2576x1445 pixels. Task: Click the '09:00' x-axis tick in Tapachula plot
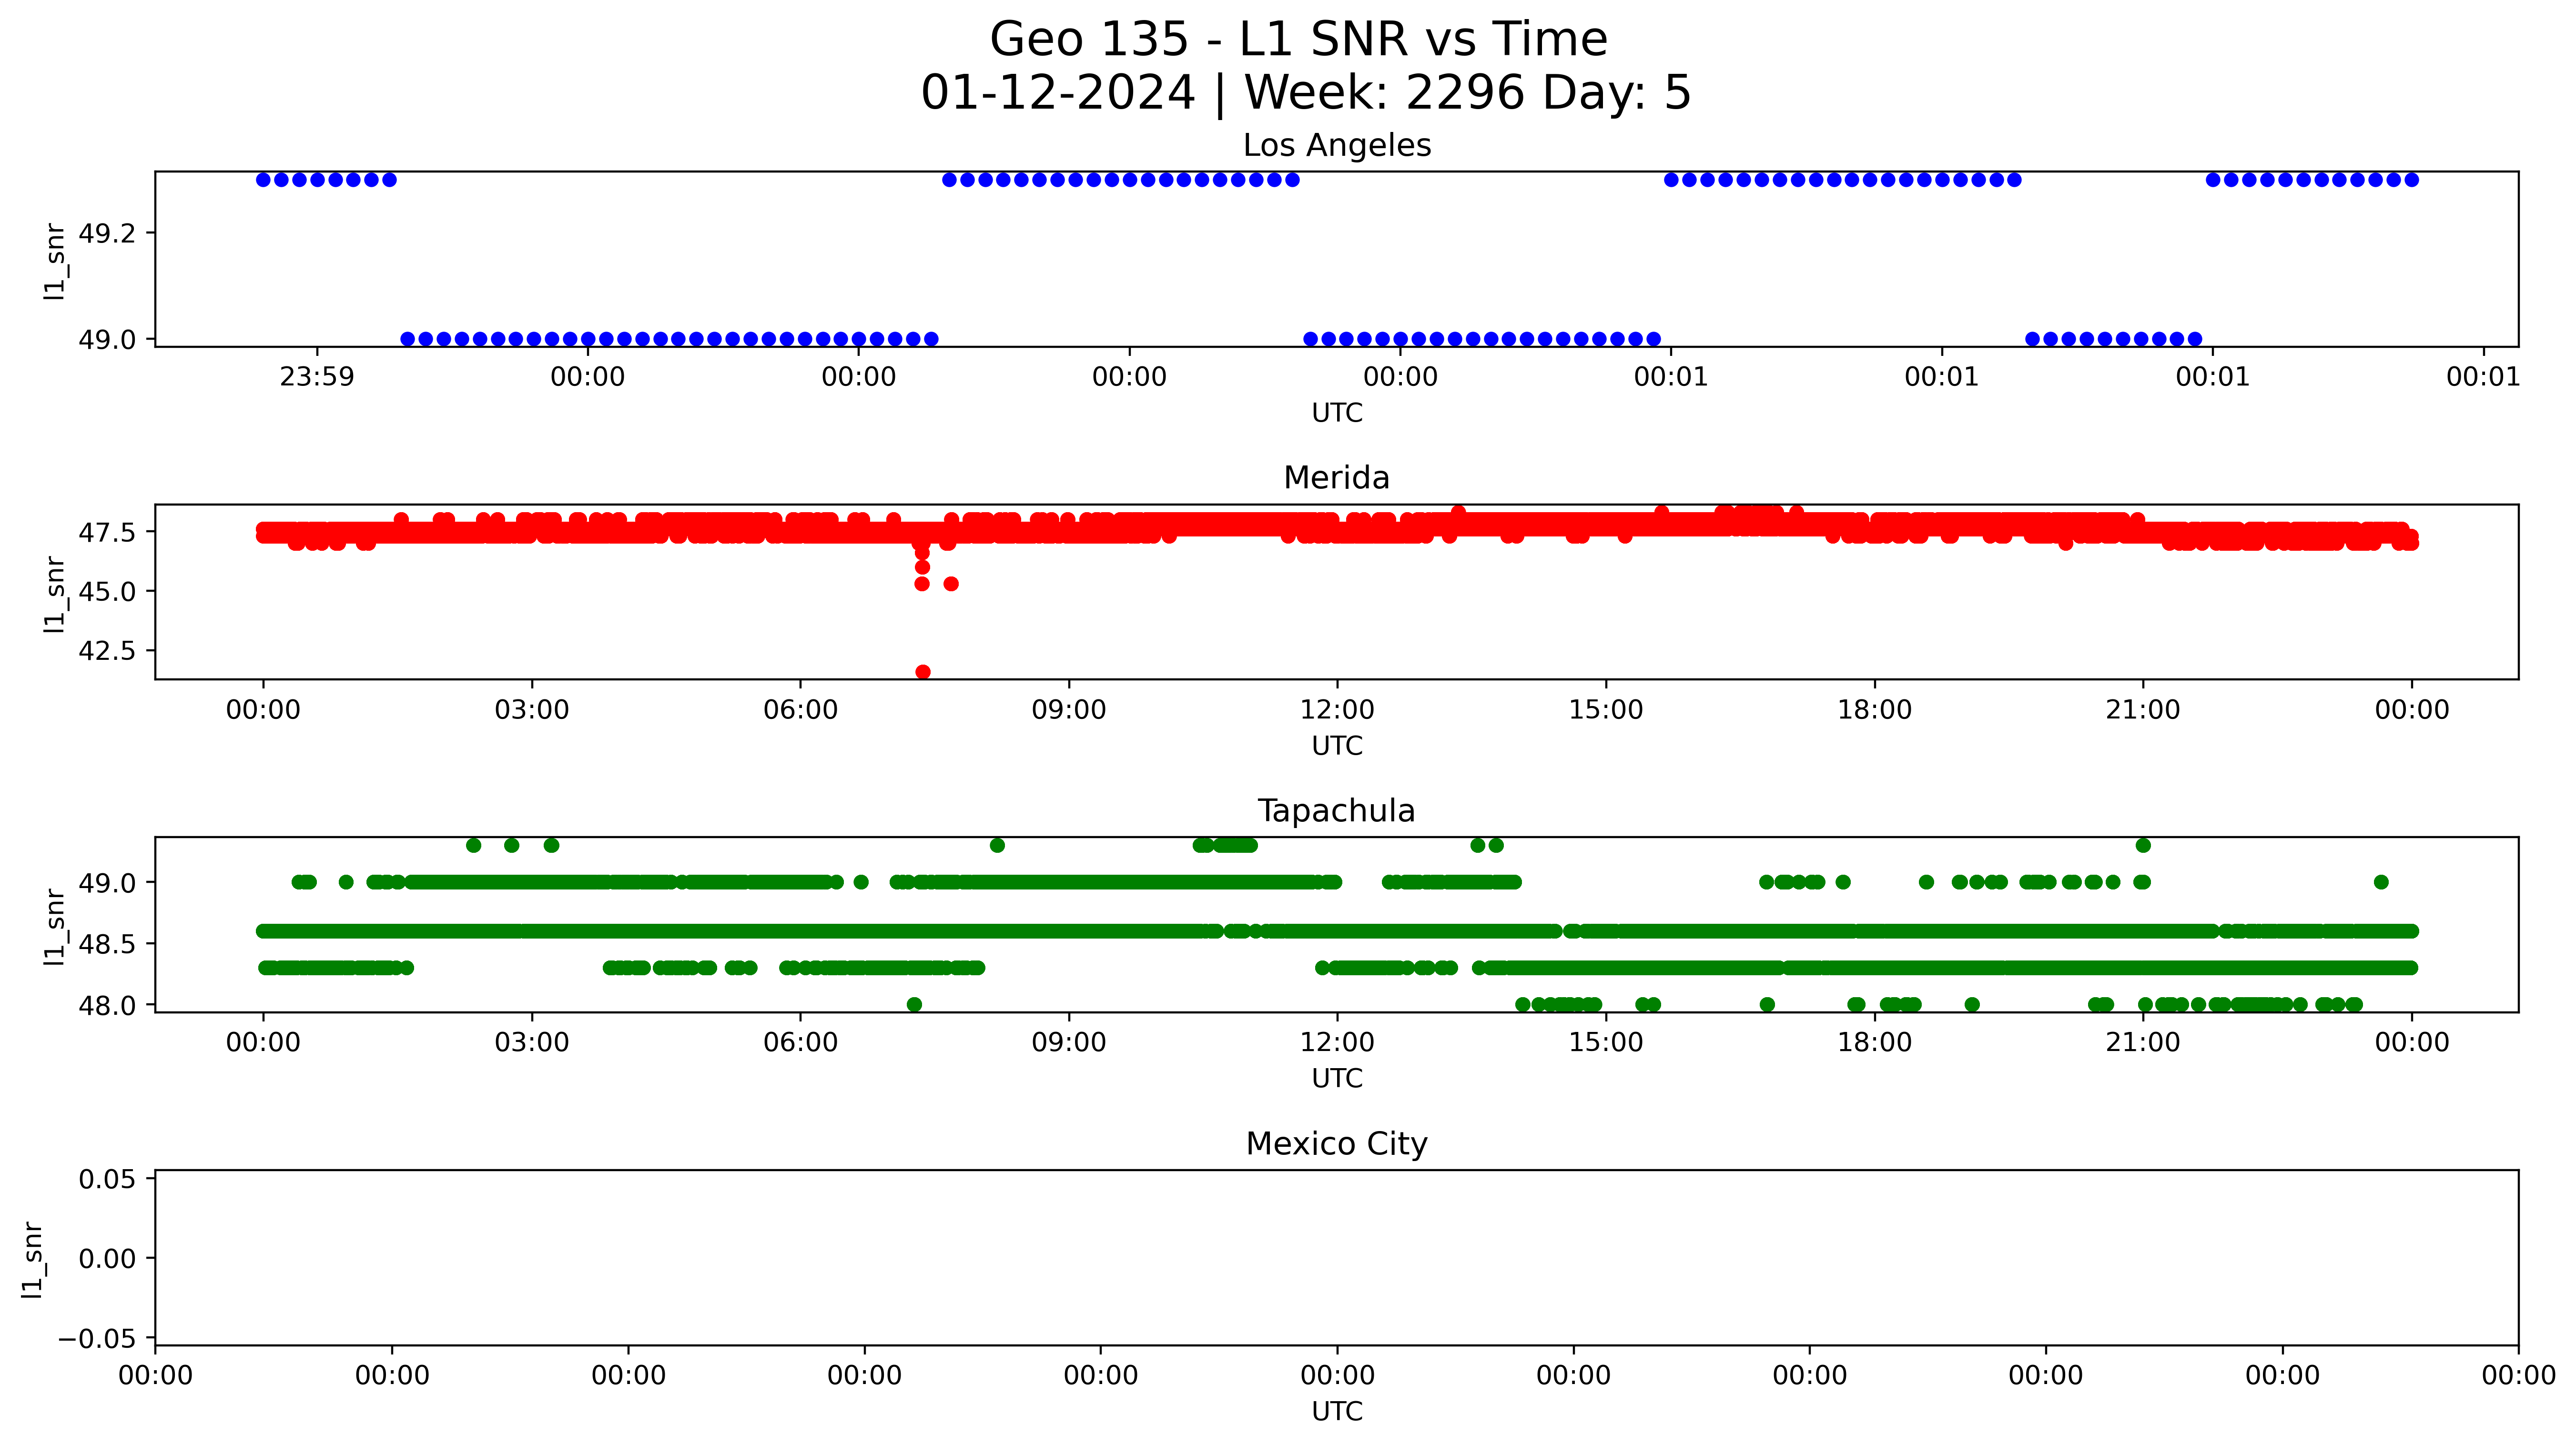[x=1069, y=1043]
